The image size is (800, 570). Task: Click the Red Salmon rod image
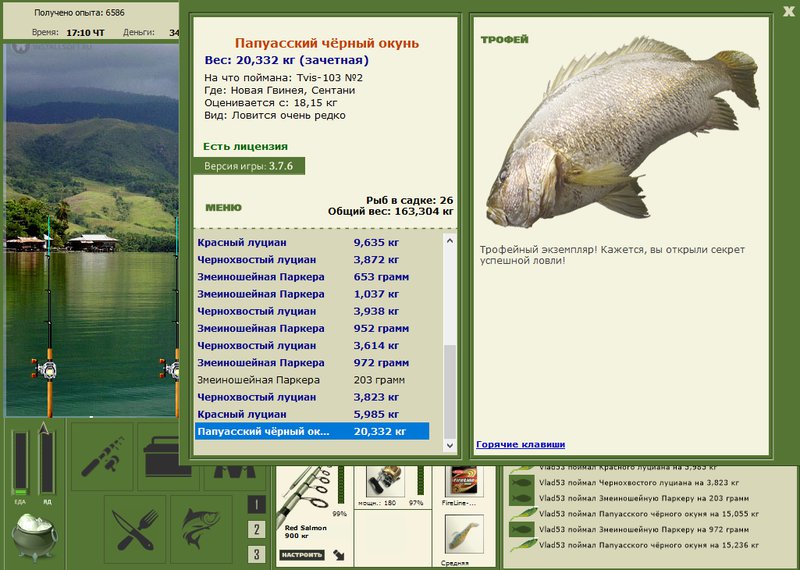click(x=304, y=495)
